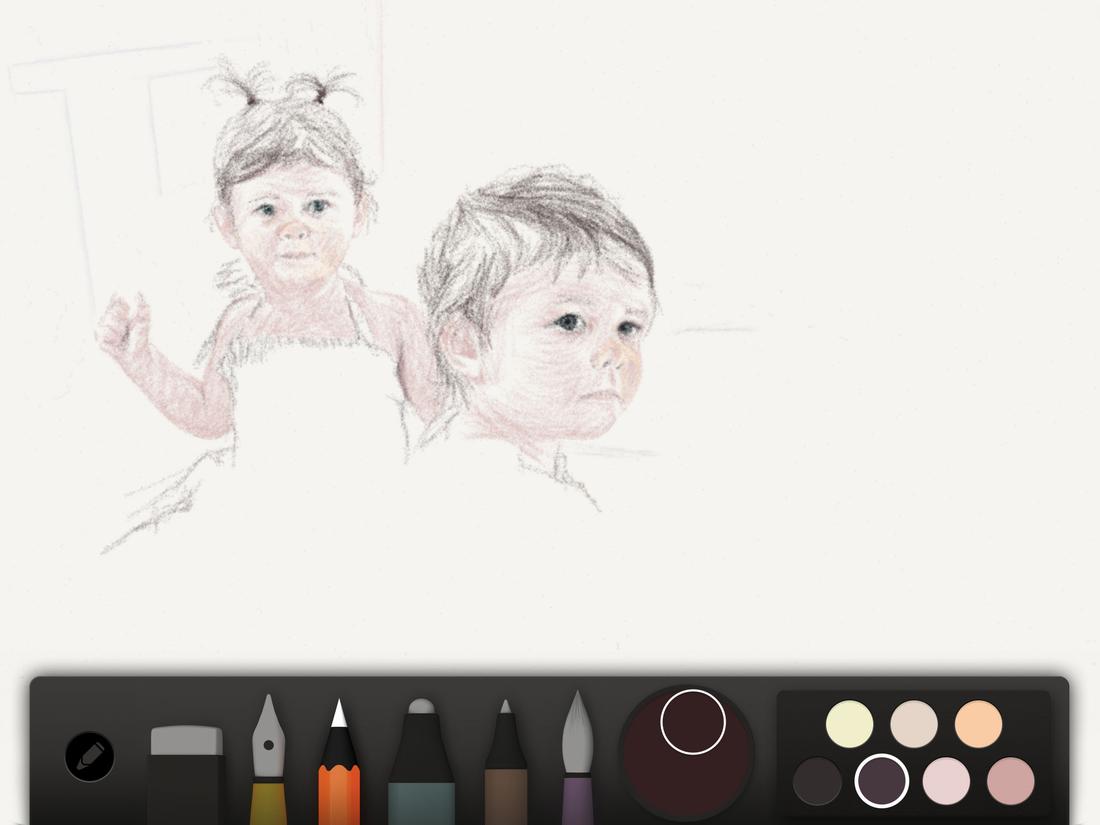Tap the pencil mode button on the left
This screenshot has width=1100, height=825.
point(90,756)
